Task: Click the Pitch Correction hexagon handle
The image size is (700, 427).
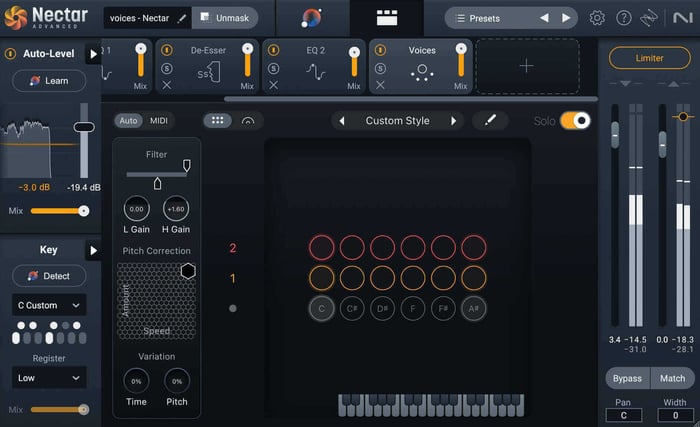Action: pos(188,271)
